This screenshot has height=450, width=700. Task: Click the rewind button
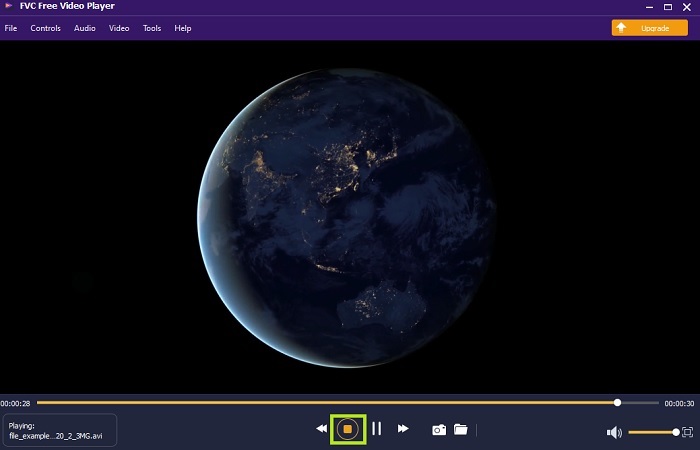[x=322, y=429]
